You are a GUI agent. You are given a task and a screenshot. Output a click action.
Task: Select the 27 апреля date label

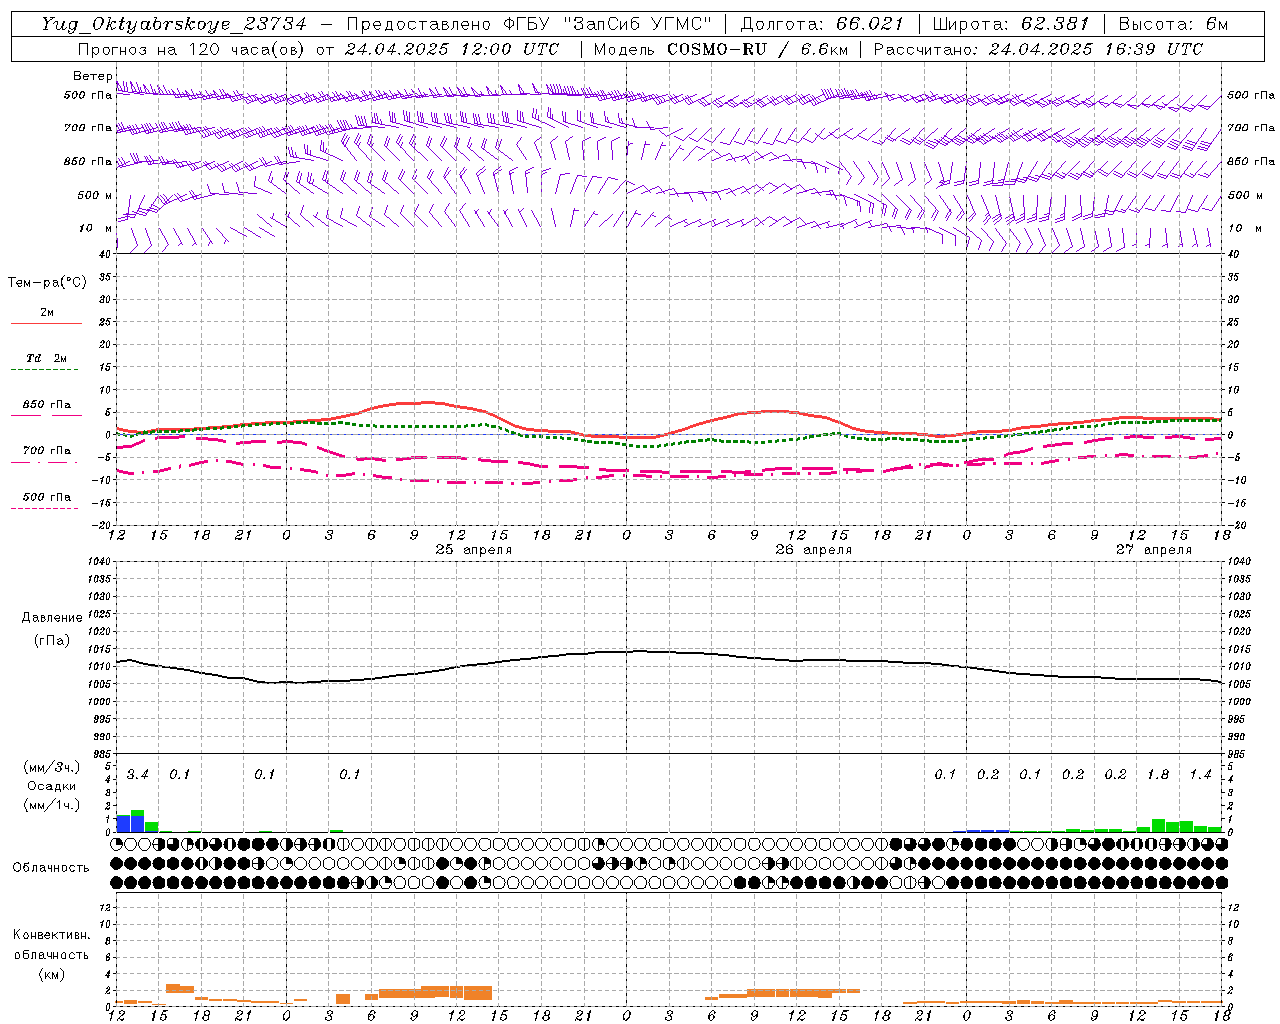(1154, 550)
